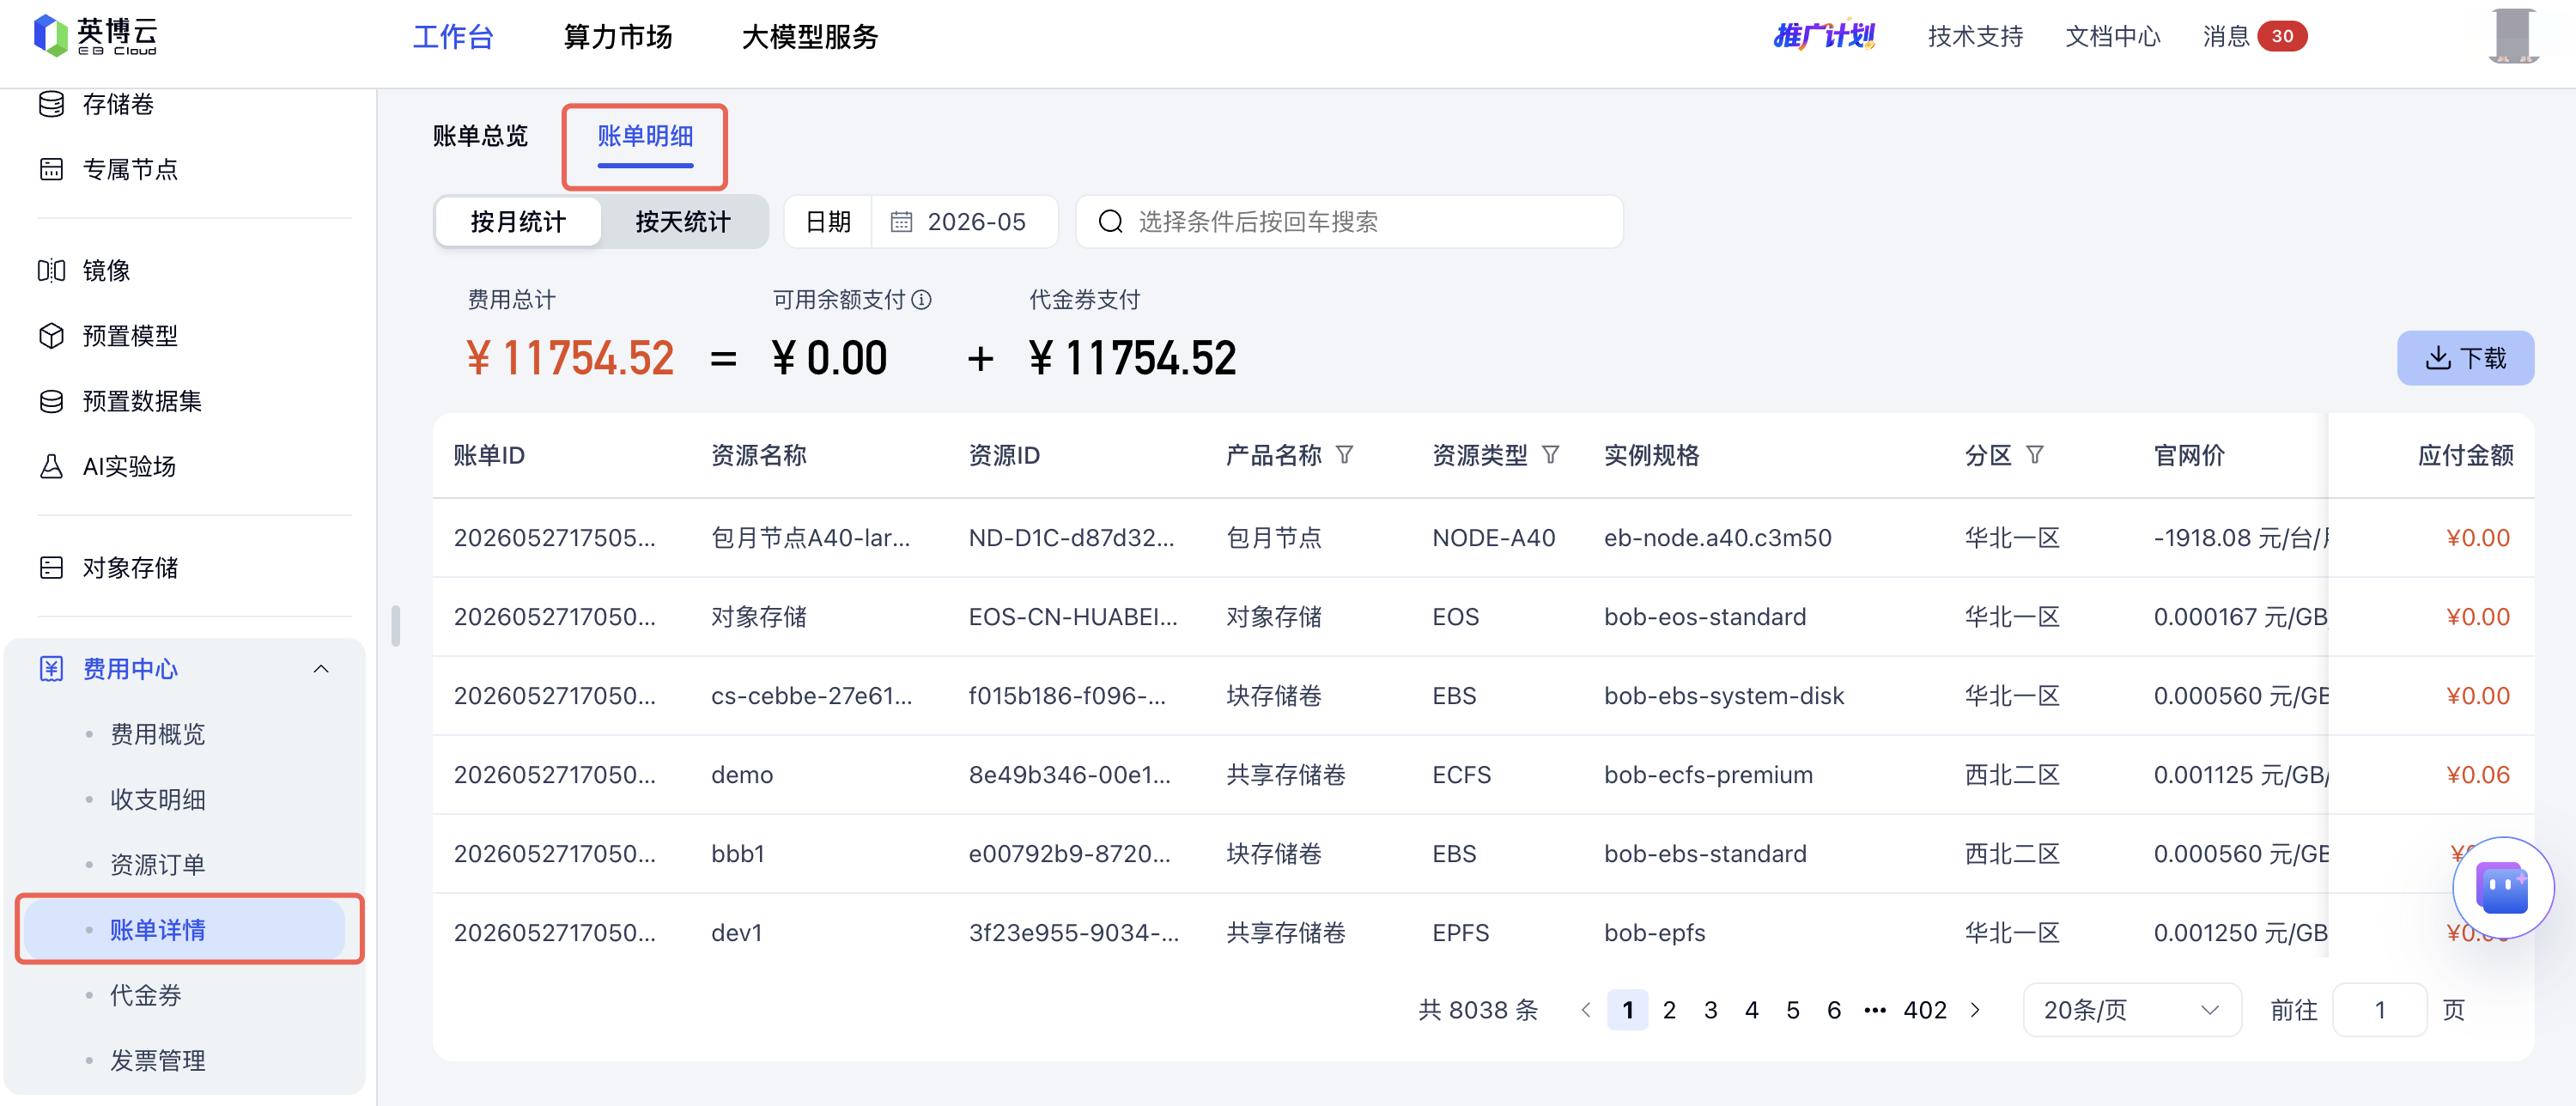Viewport: 2576px width, 1106px height.
Task: Click the 镜像 mirror image icon
Action: (51, 270)
